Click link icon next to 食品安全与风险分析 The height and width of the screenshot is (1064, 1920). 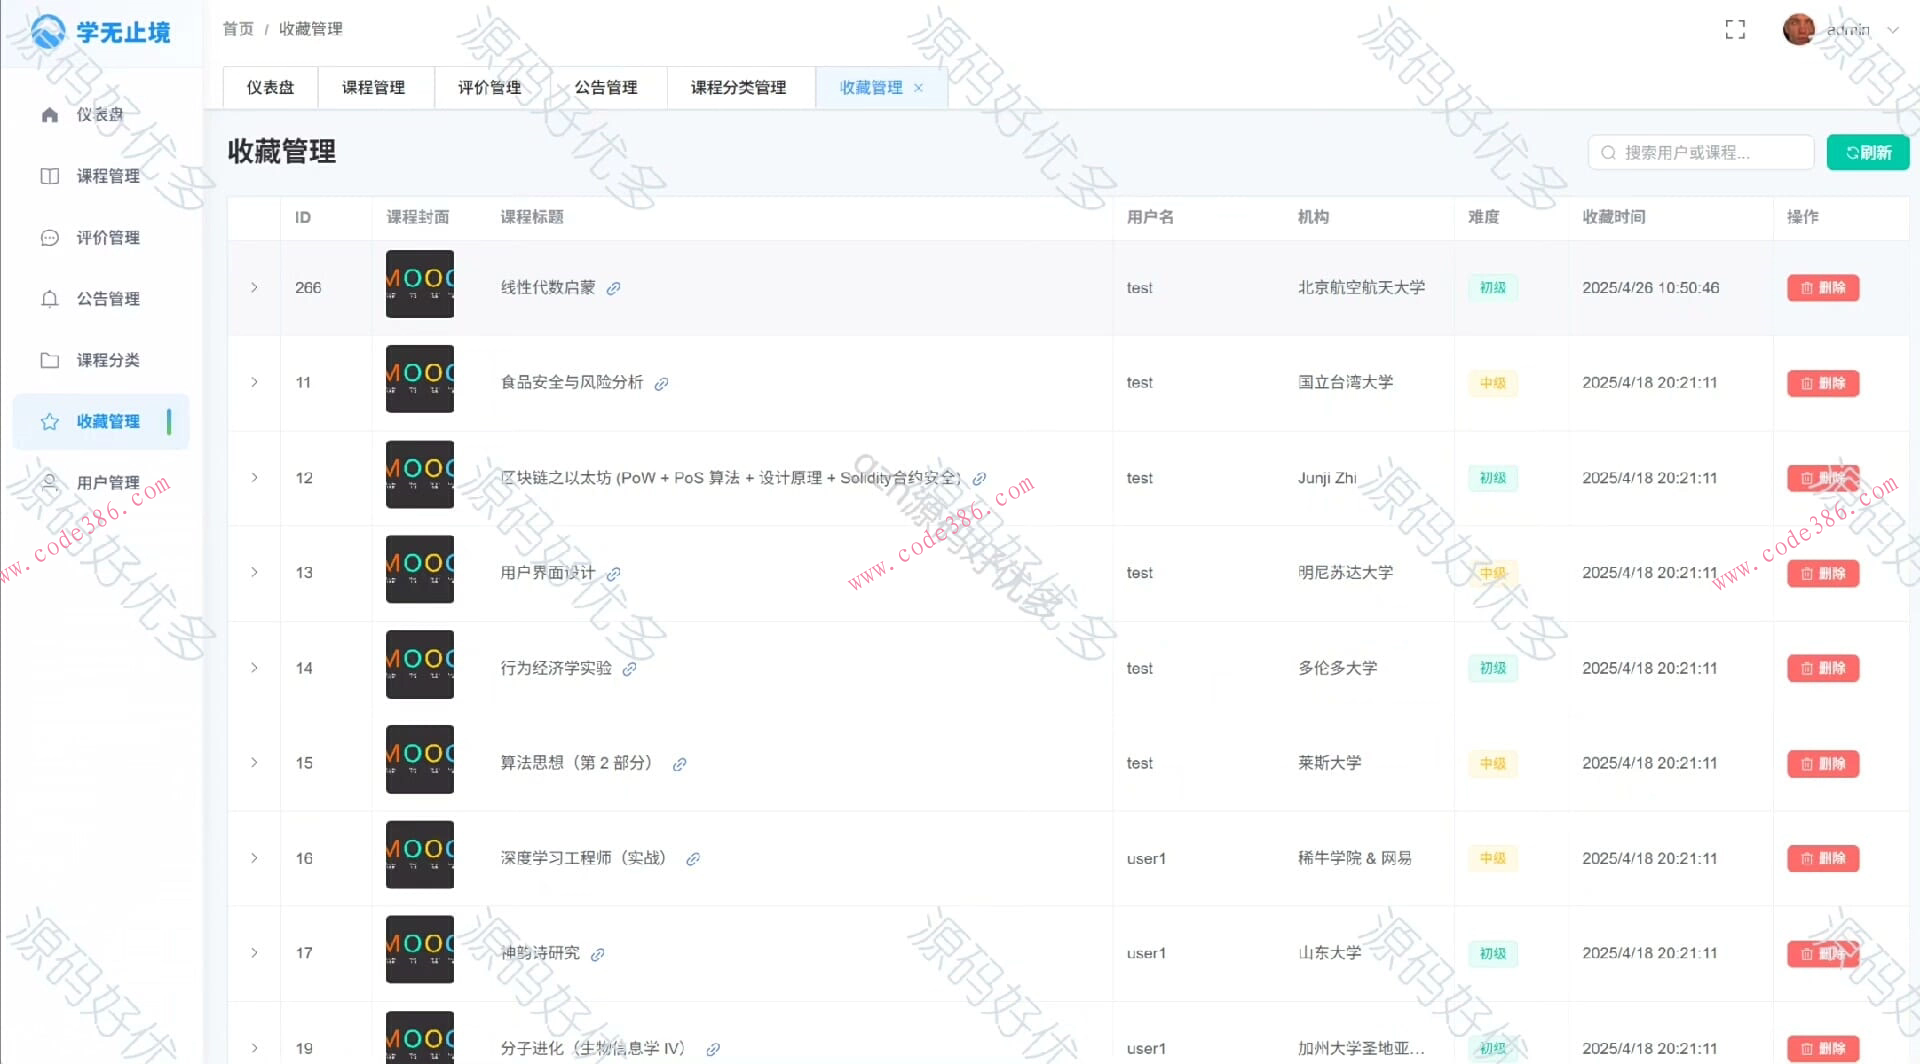(663, 383)
